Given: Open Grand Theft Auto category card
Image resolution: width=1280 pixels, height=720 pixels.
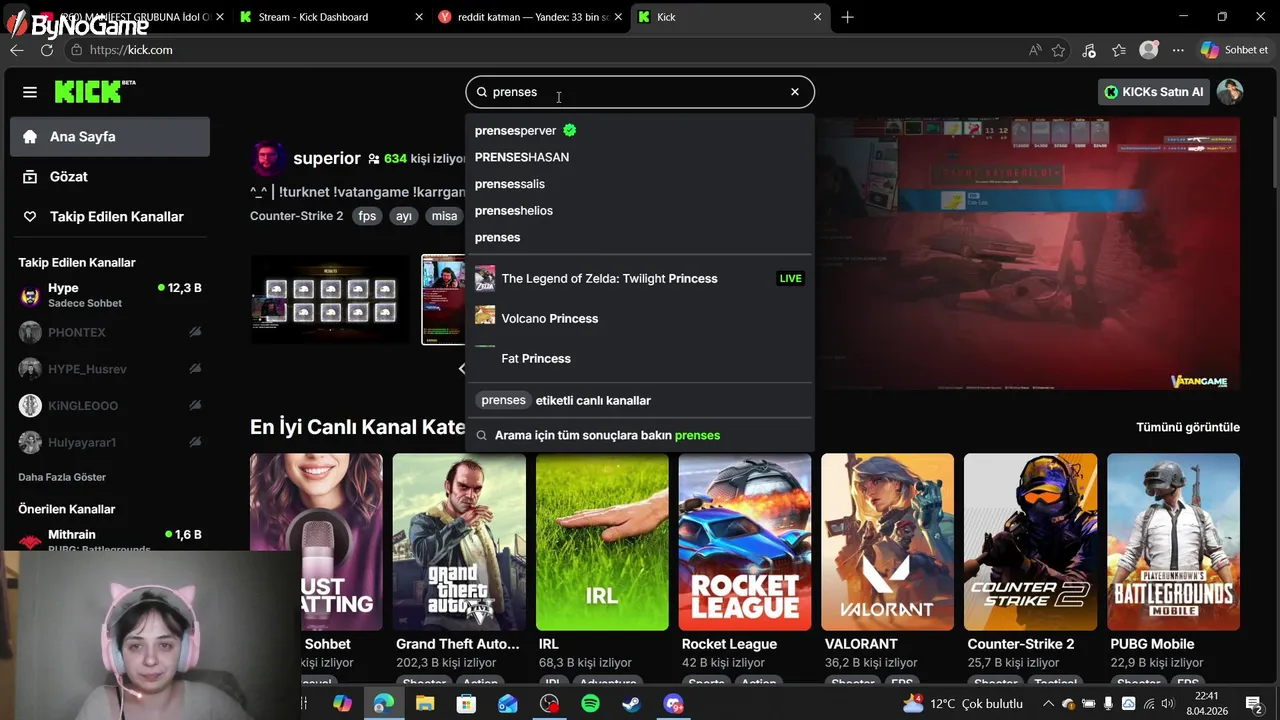Looking at the screenshot, I should click(459, 542).
